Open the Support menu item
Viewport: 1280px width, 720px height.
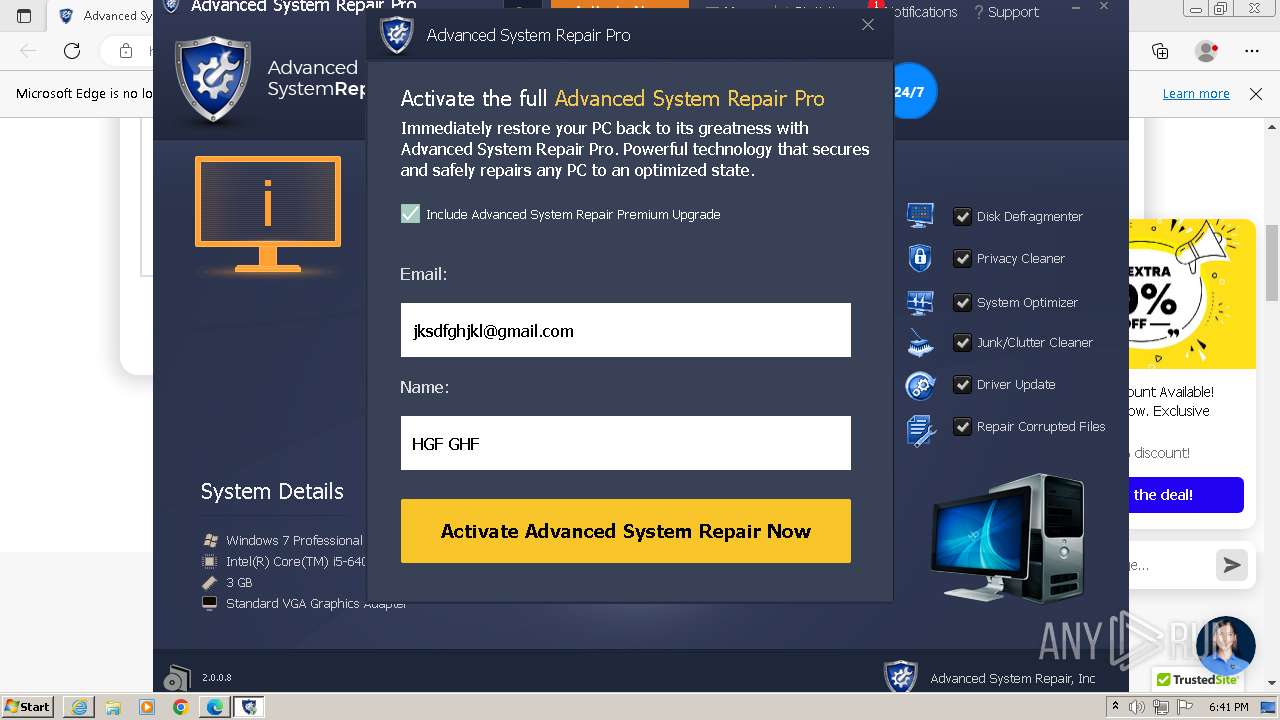(x=1006, y=12)
